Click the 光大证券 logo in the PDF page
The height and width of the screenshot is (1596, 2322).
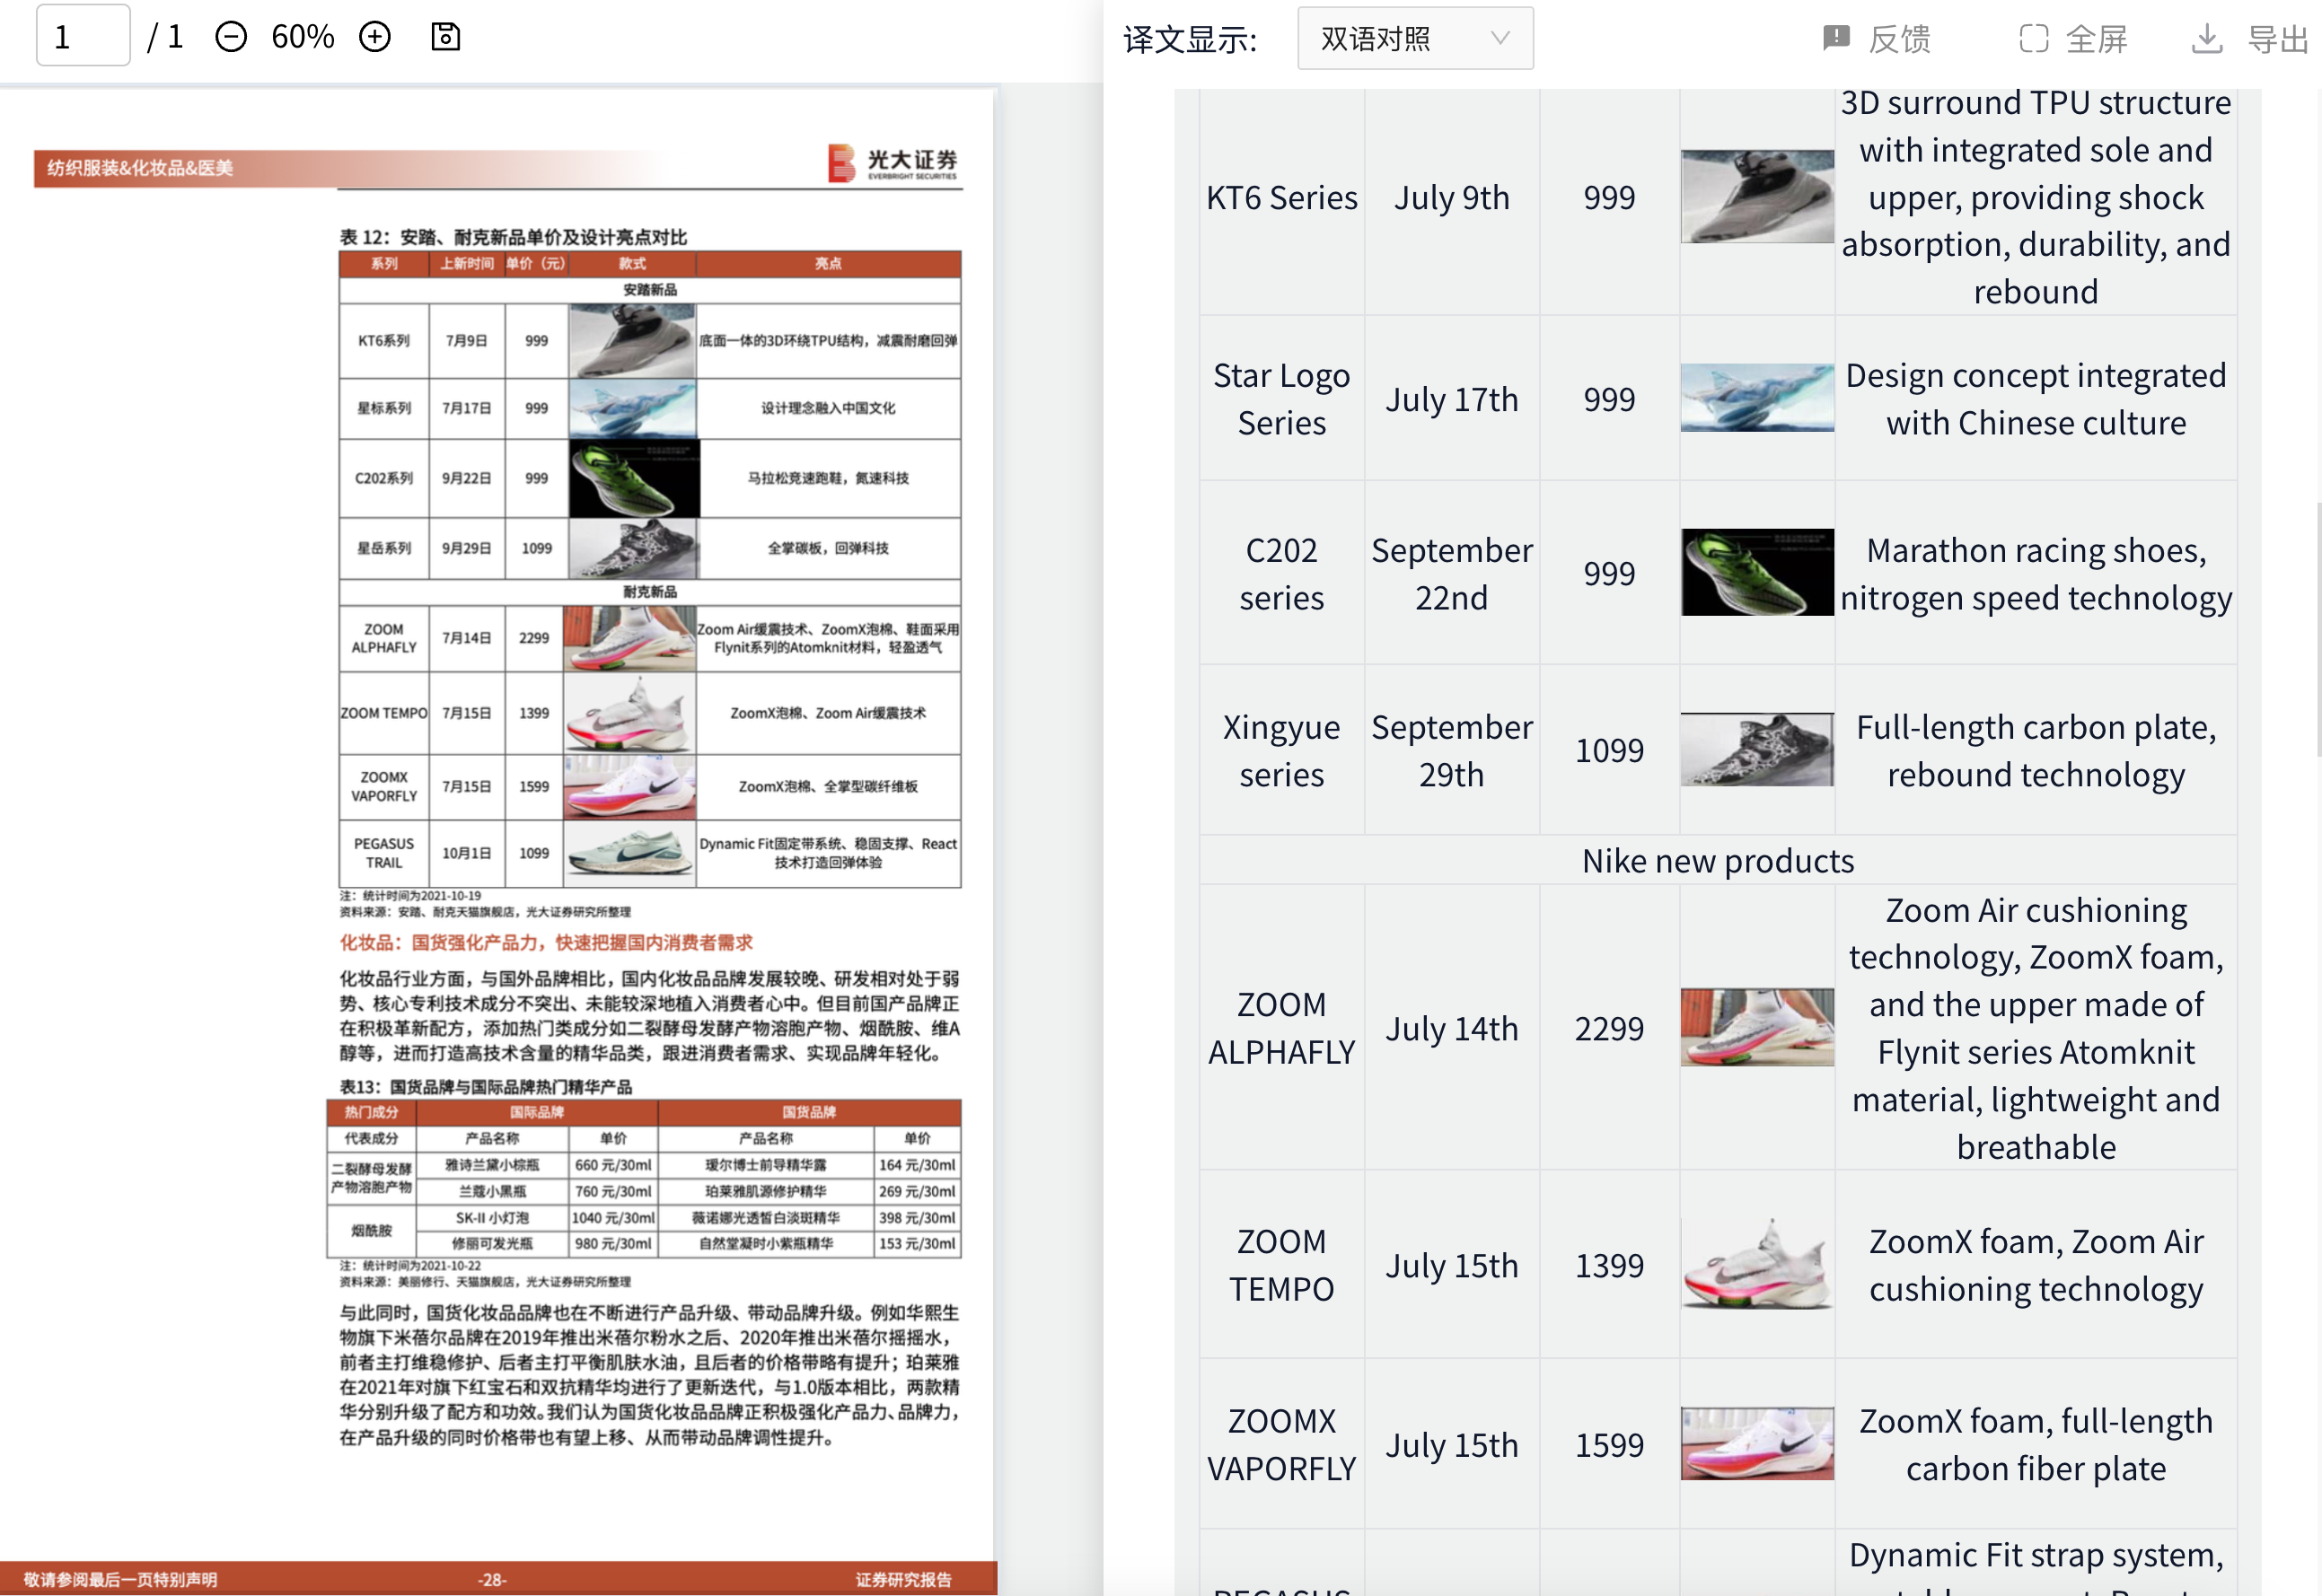coord(893,162)
